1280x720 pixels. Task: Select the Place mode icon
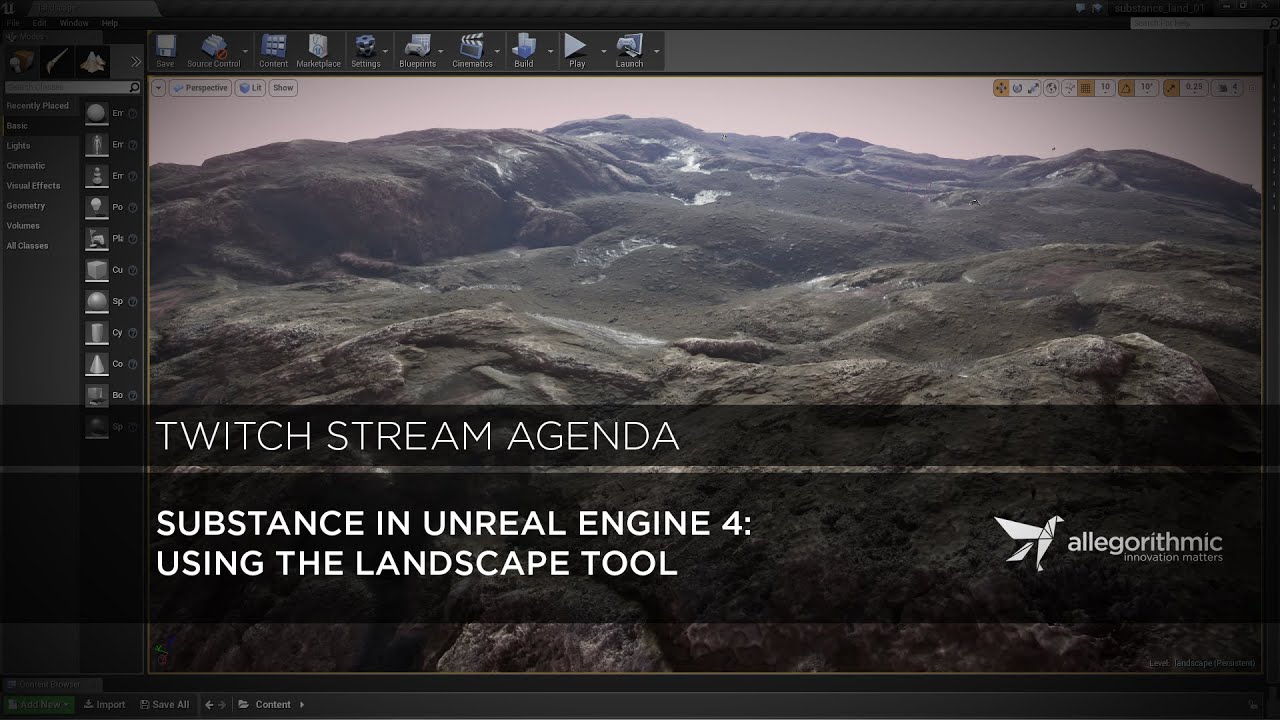coord(21,61)
